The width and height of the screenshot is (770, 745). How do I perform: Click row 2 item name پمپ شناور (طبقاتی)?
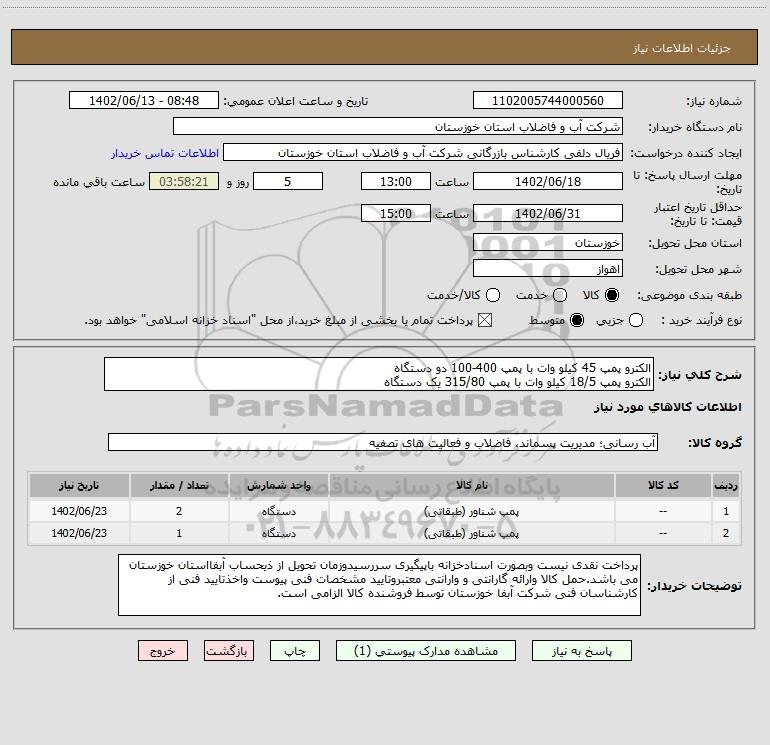click(x=471, y=533)
